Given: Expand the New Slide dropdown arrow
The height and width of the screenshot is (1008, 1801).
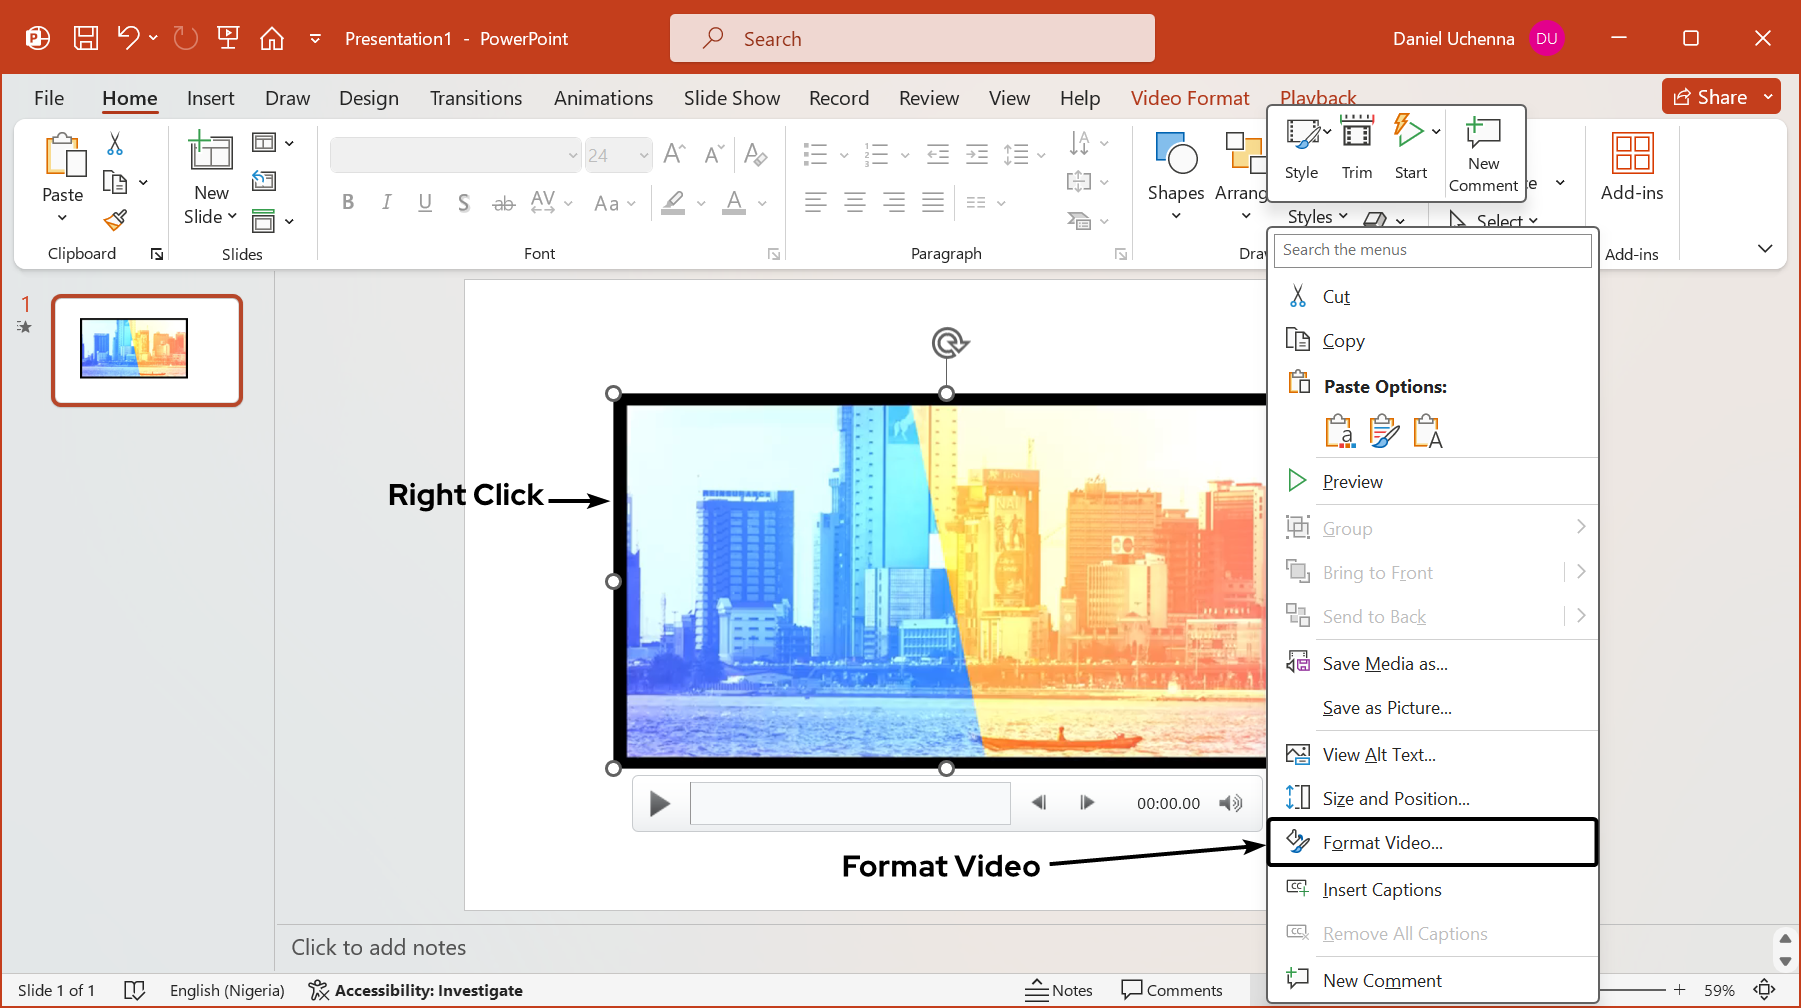Looking at the screenshot, I should (x=232, y=216).
